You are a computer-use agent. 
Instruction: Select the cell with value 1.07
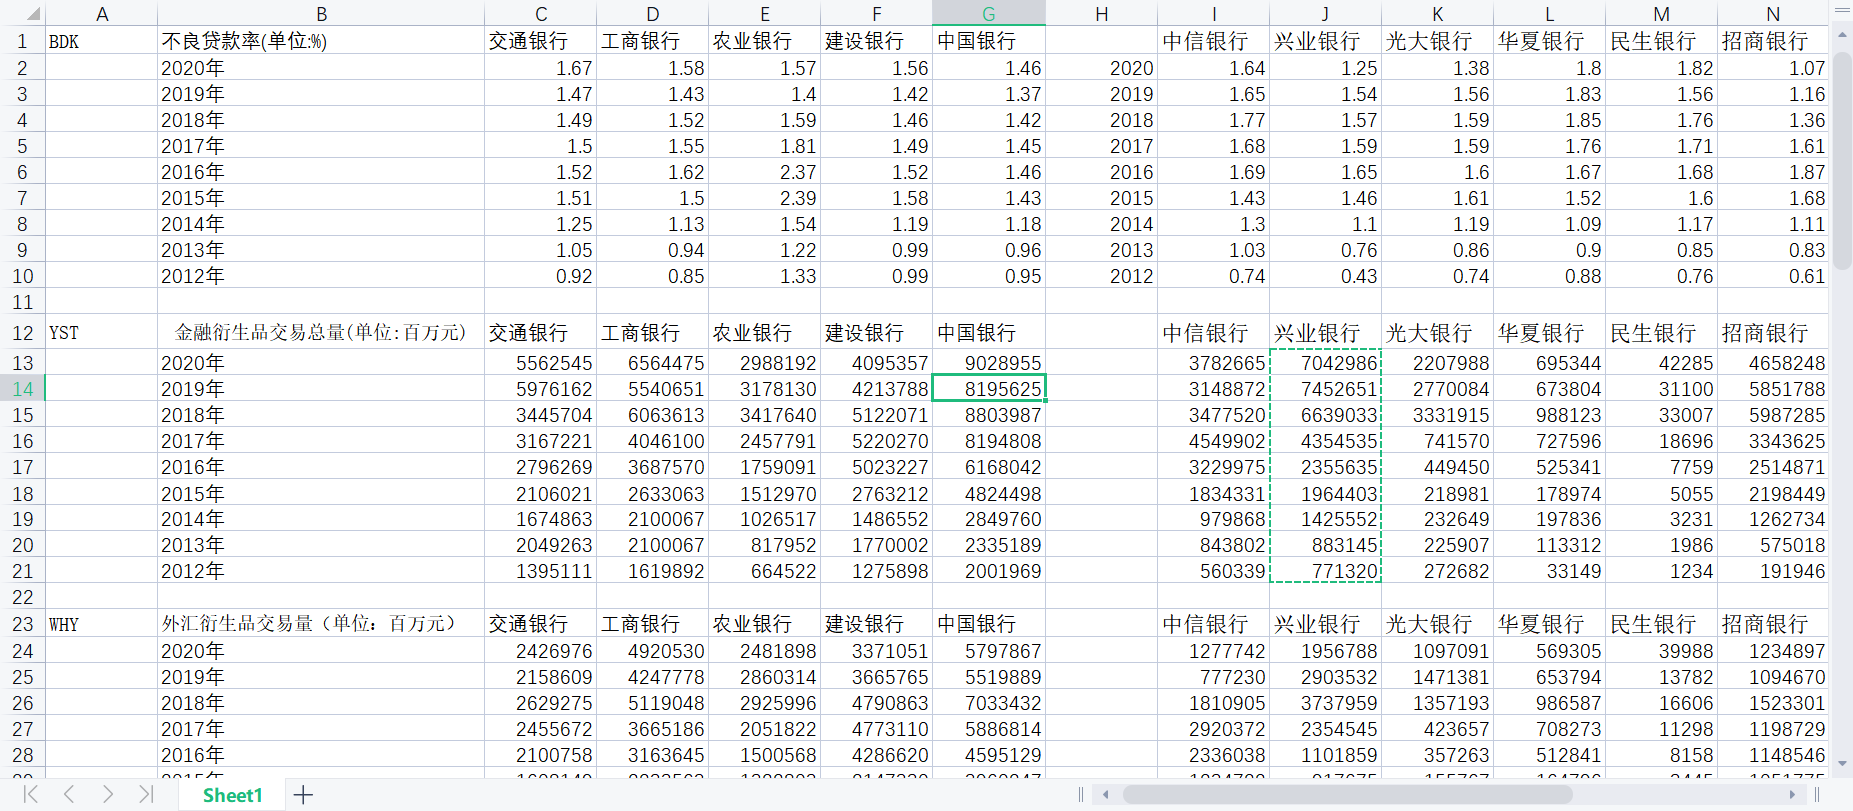point(1773,68)
